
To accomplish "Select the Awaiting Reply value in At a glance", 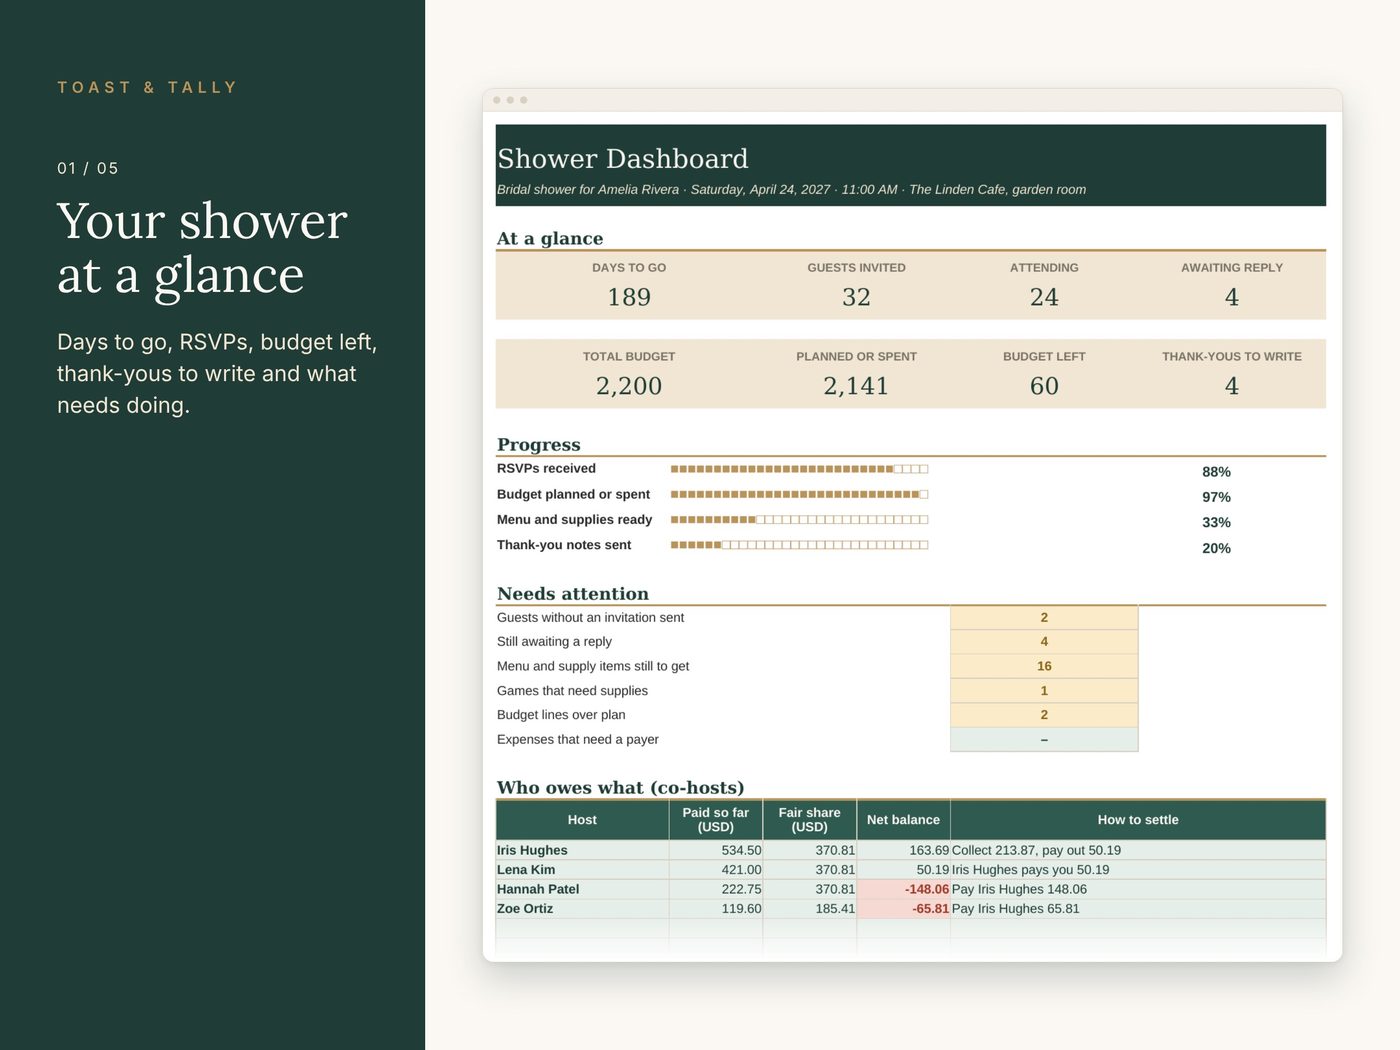I will (x=1232, y=297).
